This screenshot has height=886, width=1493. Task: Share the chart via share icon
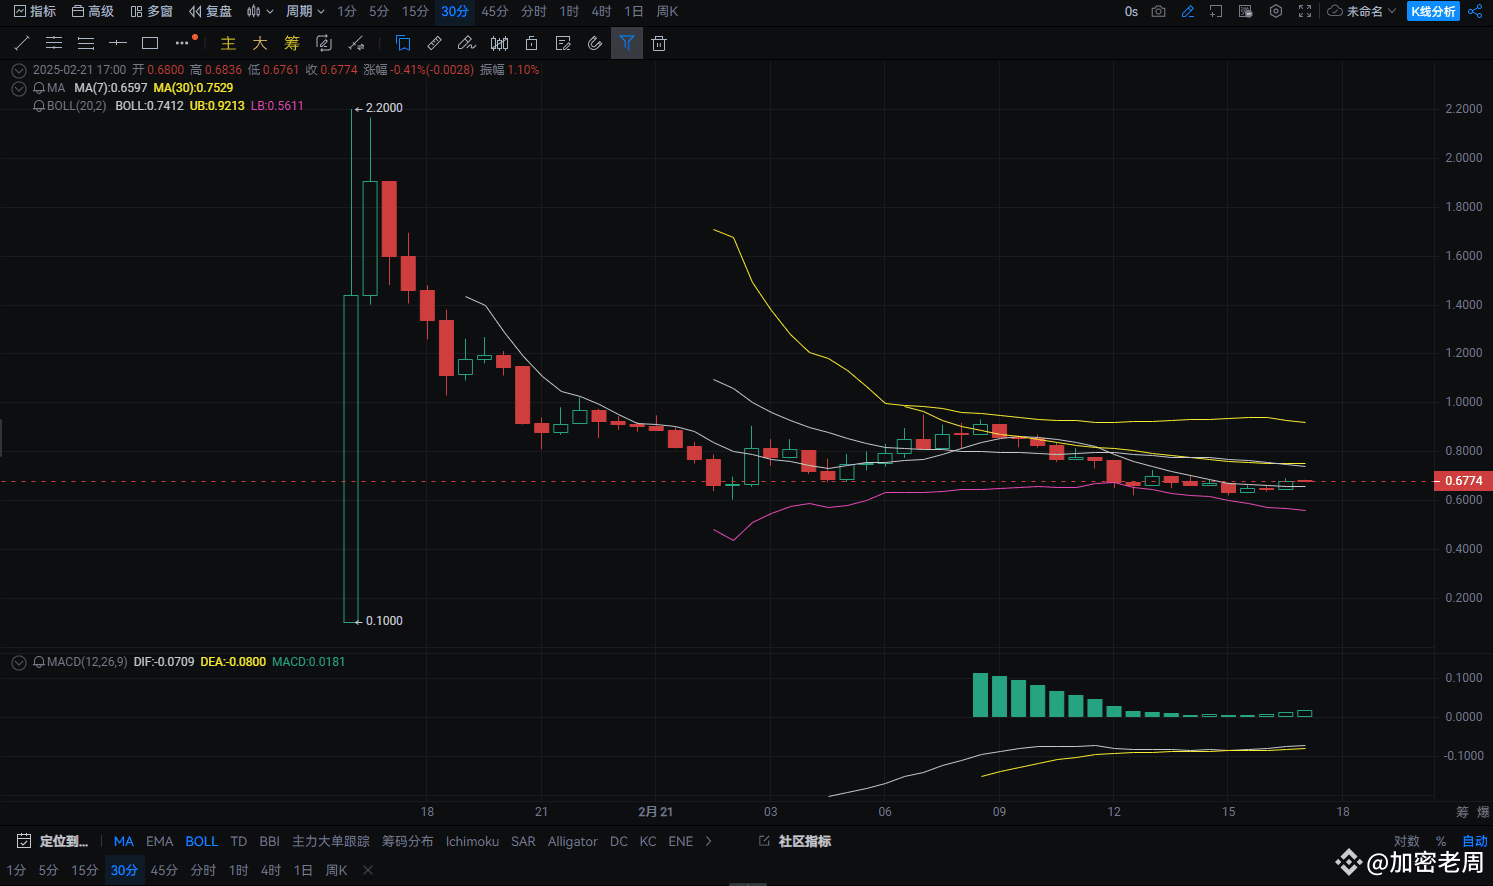(x=1475, y=11)
